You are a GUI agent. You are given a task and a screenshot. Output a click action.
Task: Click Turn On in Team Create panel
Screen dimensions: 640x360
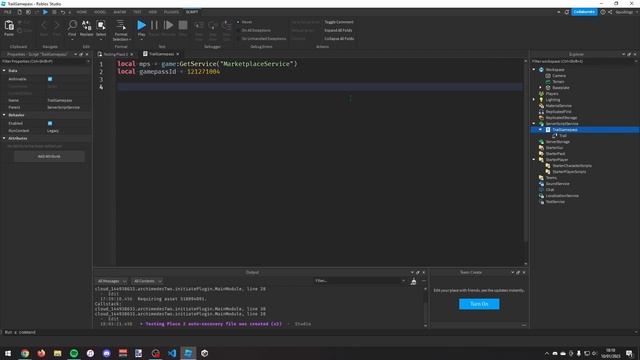coord(479,304)
